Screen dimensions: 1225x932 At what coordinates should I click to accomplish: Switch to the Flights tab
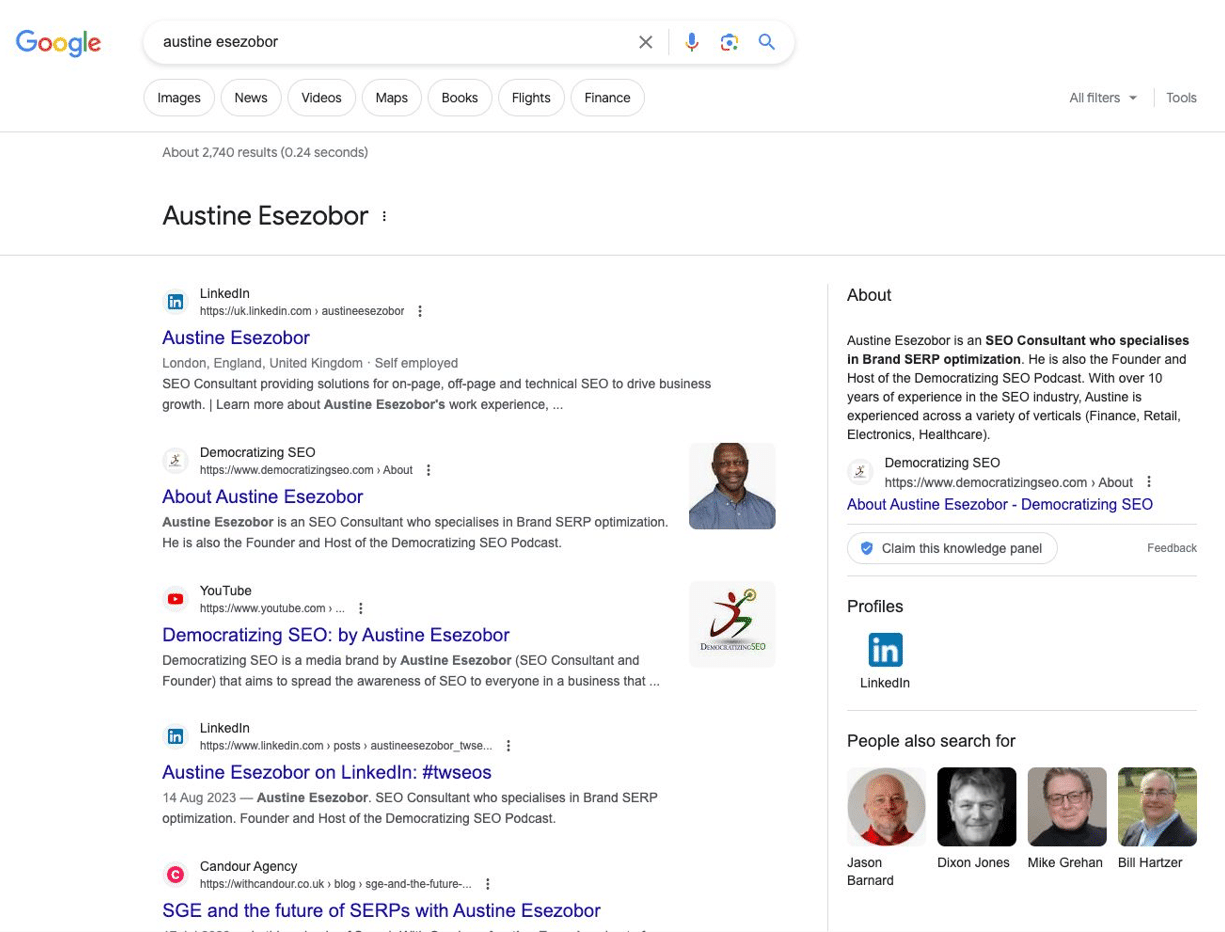point(531,98)
